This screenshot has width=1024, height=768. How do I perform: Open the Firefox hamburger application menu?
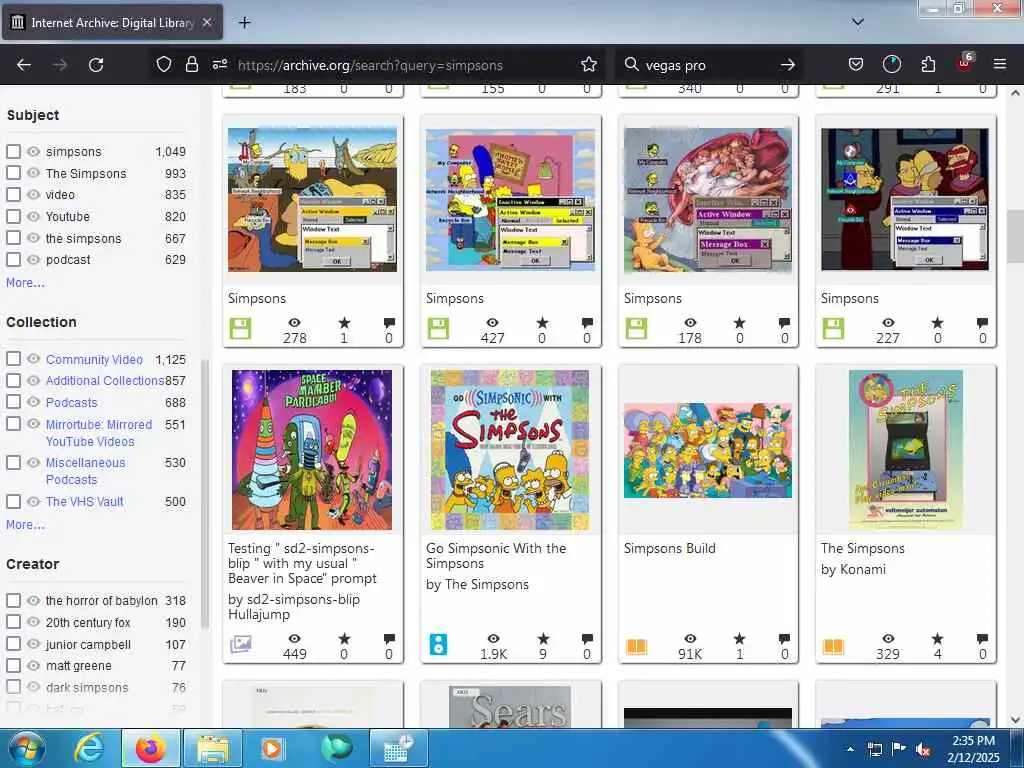1000,64
